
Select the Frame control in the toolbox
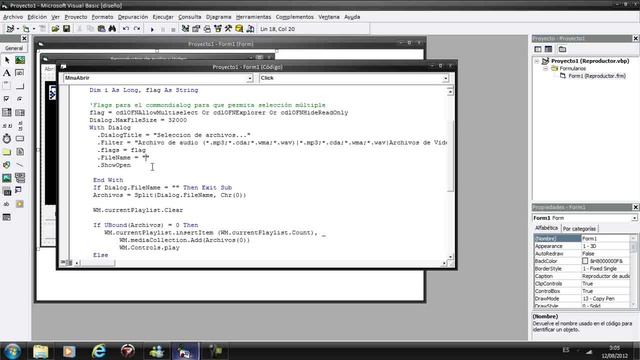click(x=7, y=86)
